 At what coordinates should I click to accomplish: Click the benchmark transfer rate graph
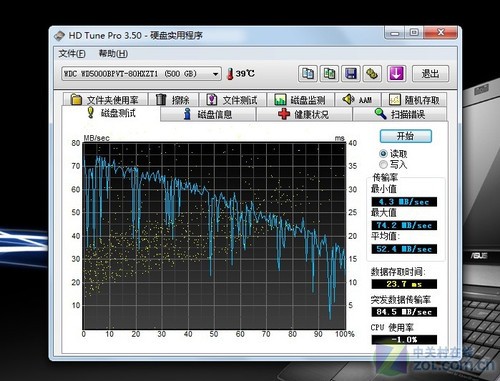[x=214, y=236]
